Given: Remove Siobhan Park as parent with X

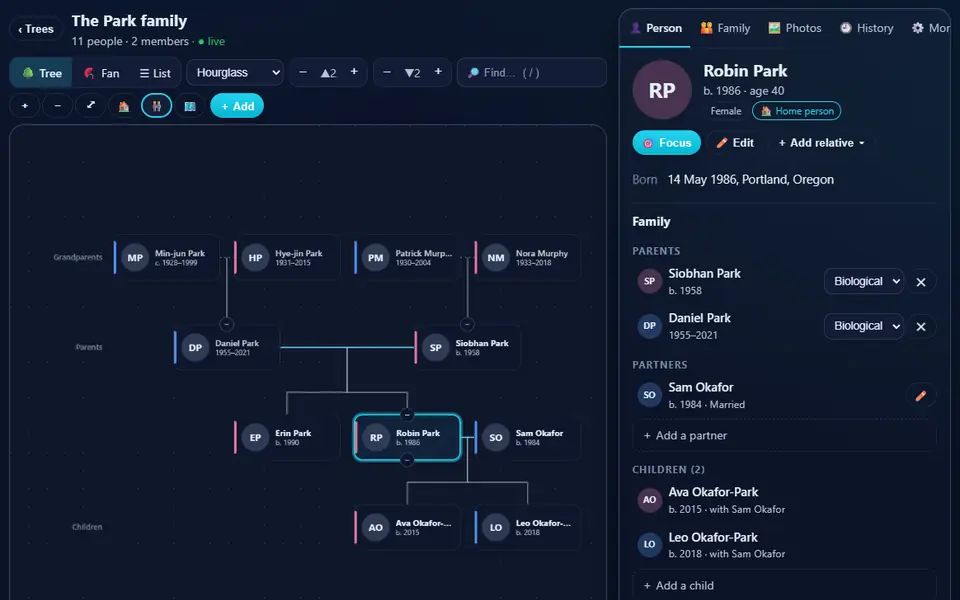Looking at the screenshot, I should click(x=921, y=282).
